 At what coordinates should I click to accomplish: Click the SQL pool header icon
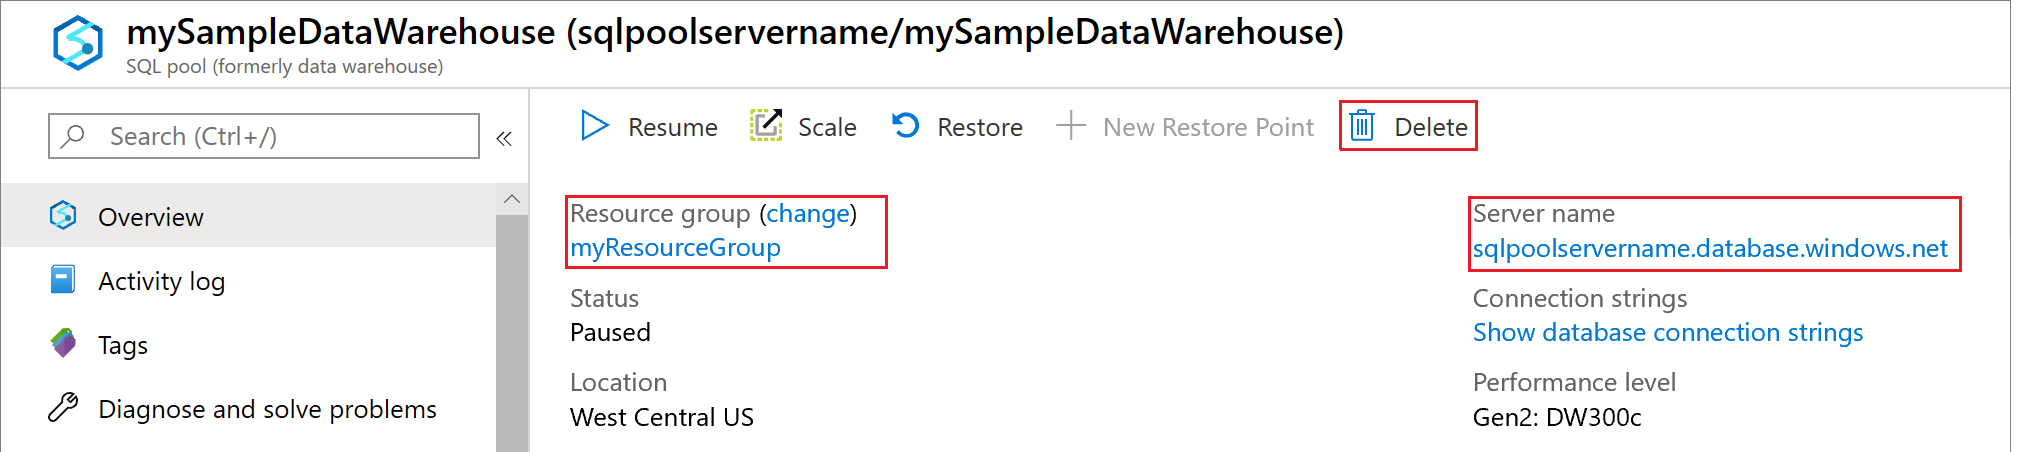78,44
